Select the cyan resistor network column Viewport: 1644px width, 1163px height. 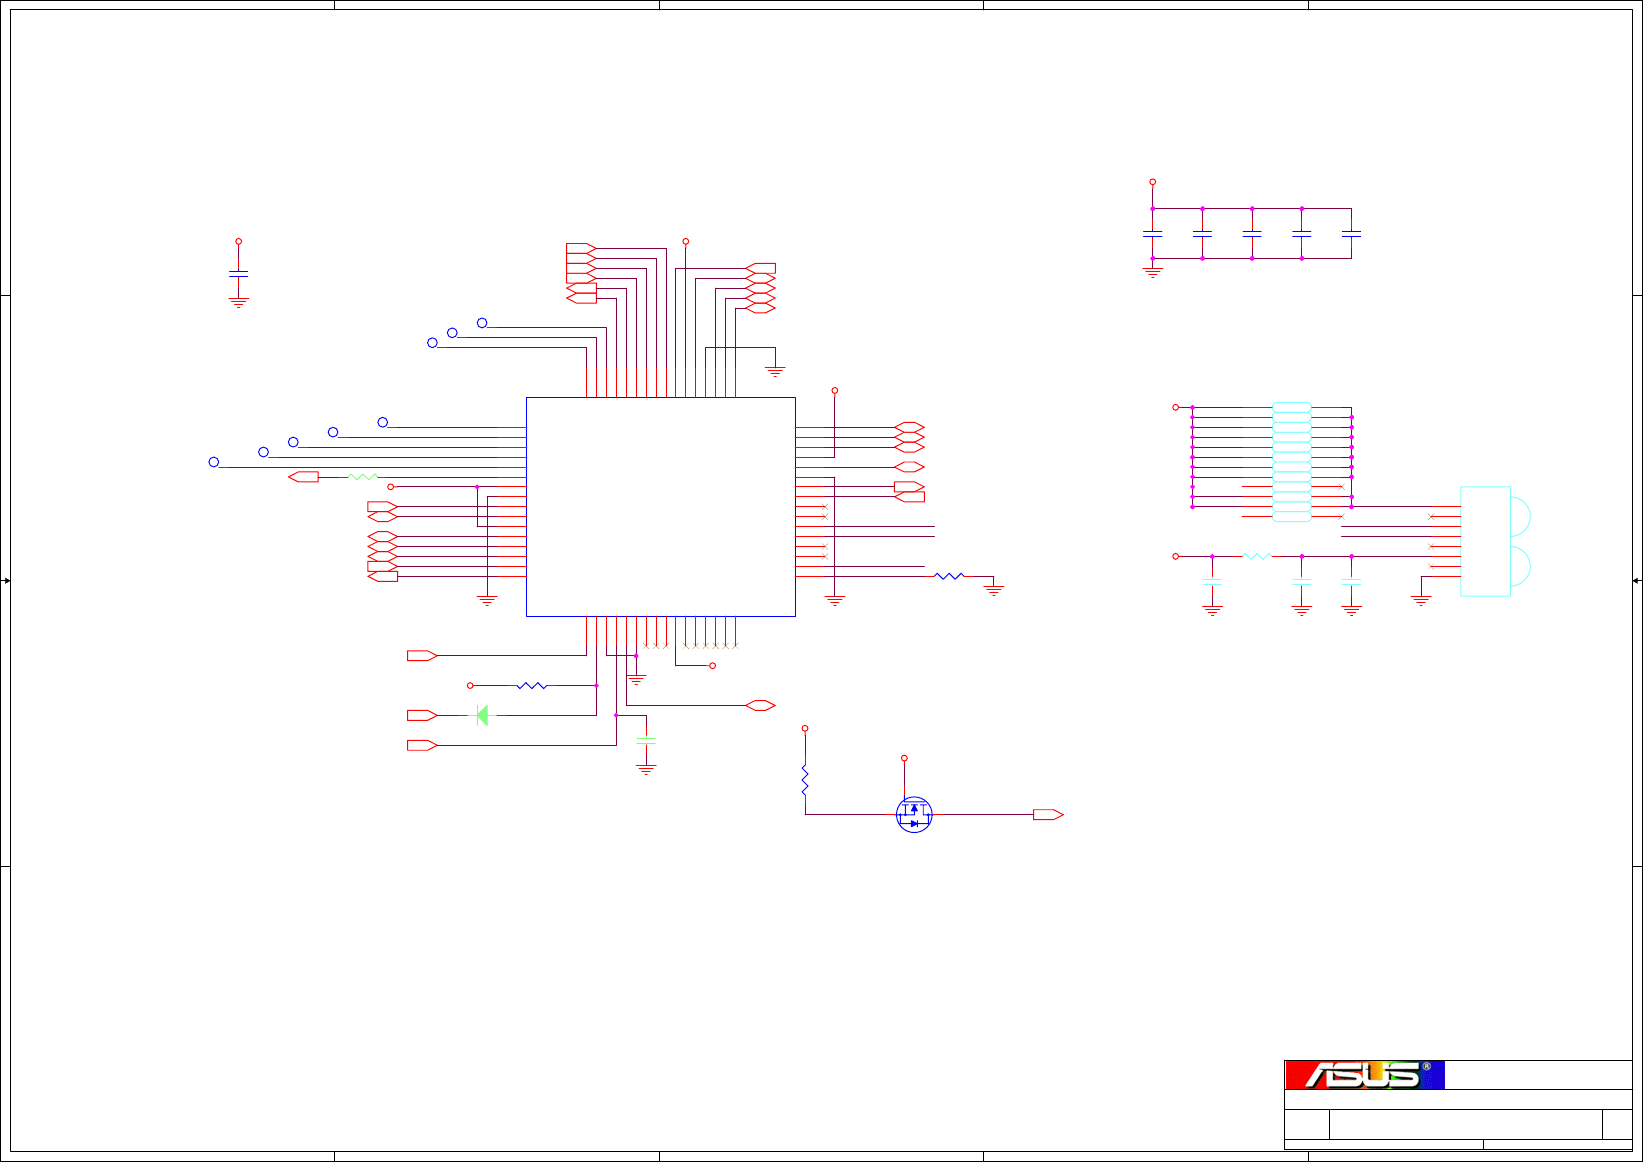coord(1292,462)
